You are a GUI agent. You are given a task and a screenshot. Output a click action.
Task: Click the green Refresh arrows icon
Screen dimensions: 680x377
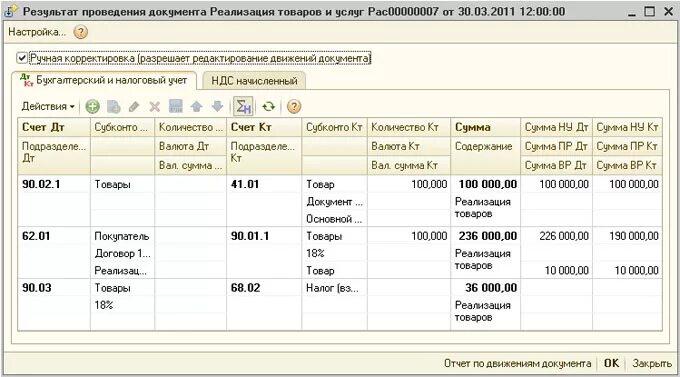tap(269, 106)
